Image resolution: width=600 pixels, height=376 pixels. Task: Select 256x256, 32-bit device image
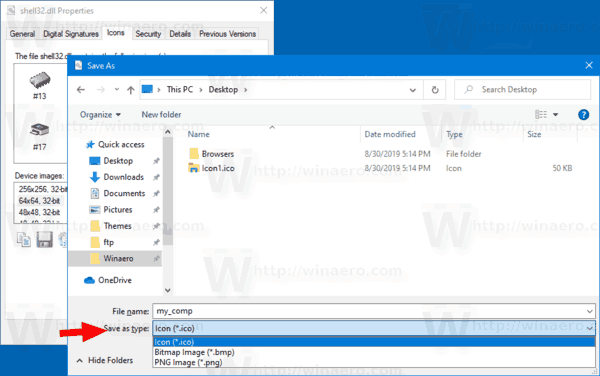(42, 189)
